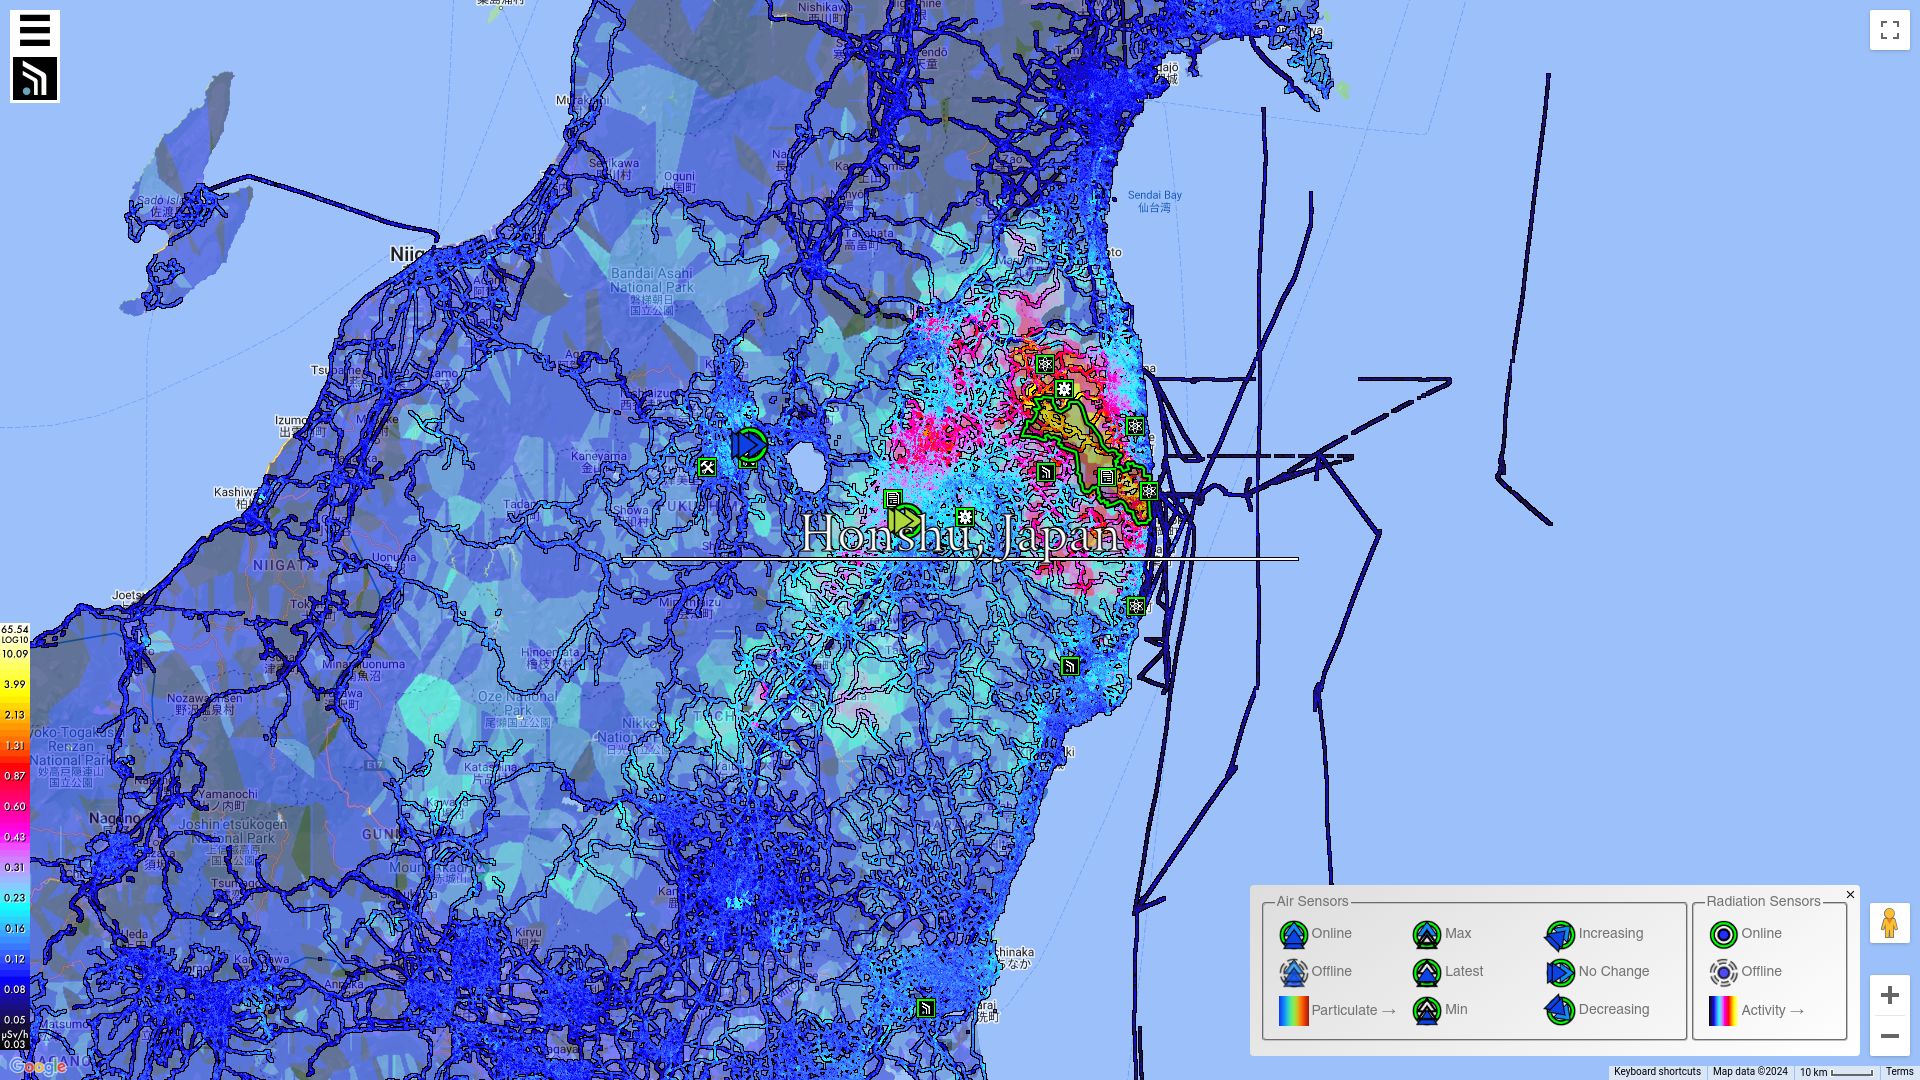1920x1080 pixels.
Task: Click the Increasing trend legend icon
Action: [x=1560, y=935]
